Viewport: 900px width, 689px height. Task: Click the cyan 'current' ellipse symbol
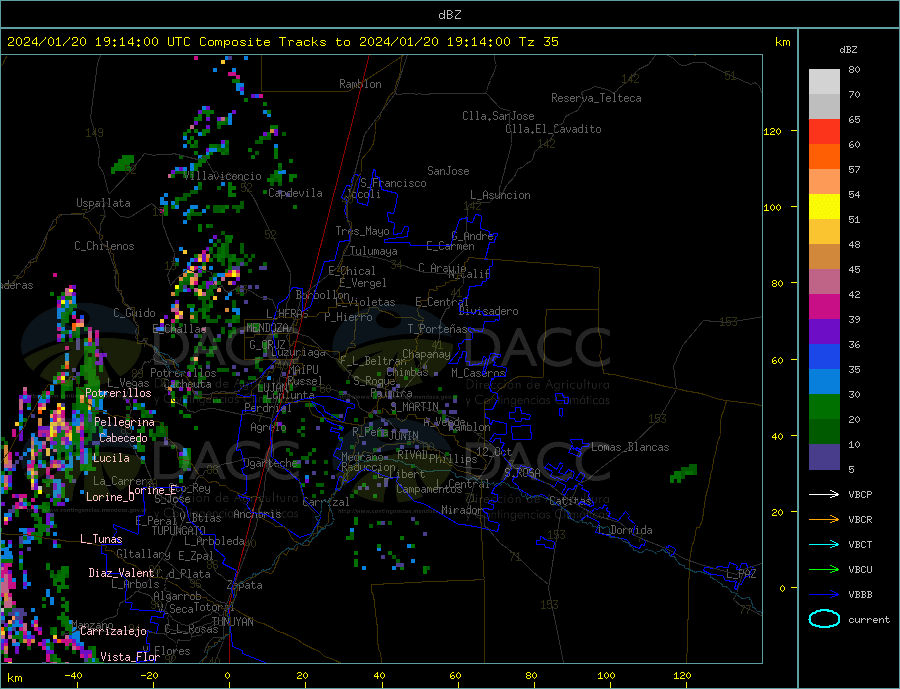(824, 619)
